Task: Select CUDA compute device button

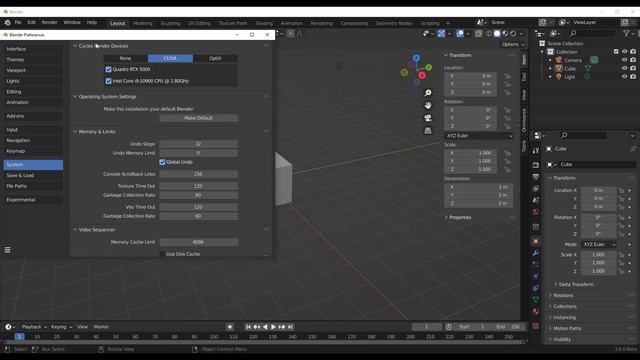Action: point(170,58)
